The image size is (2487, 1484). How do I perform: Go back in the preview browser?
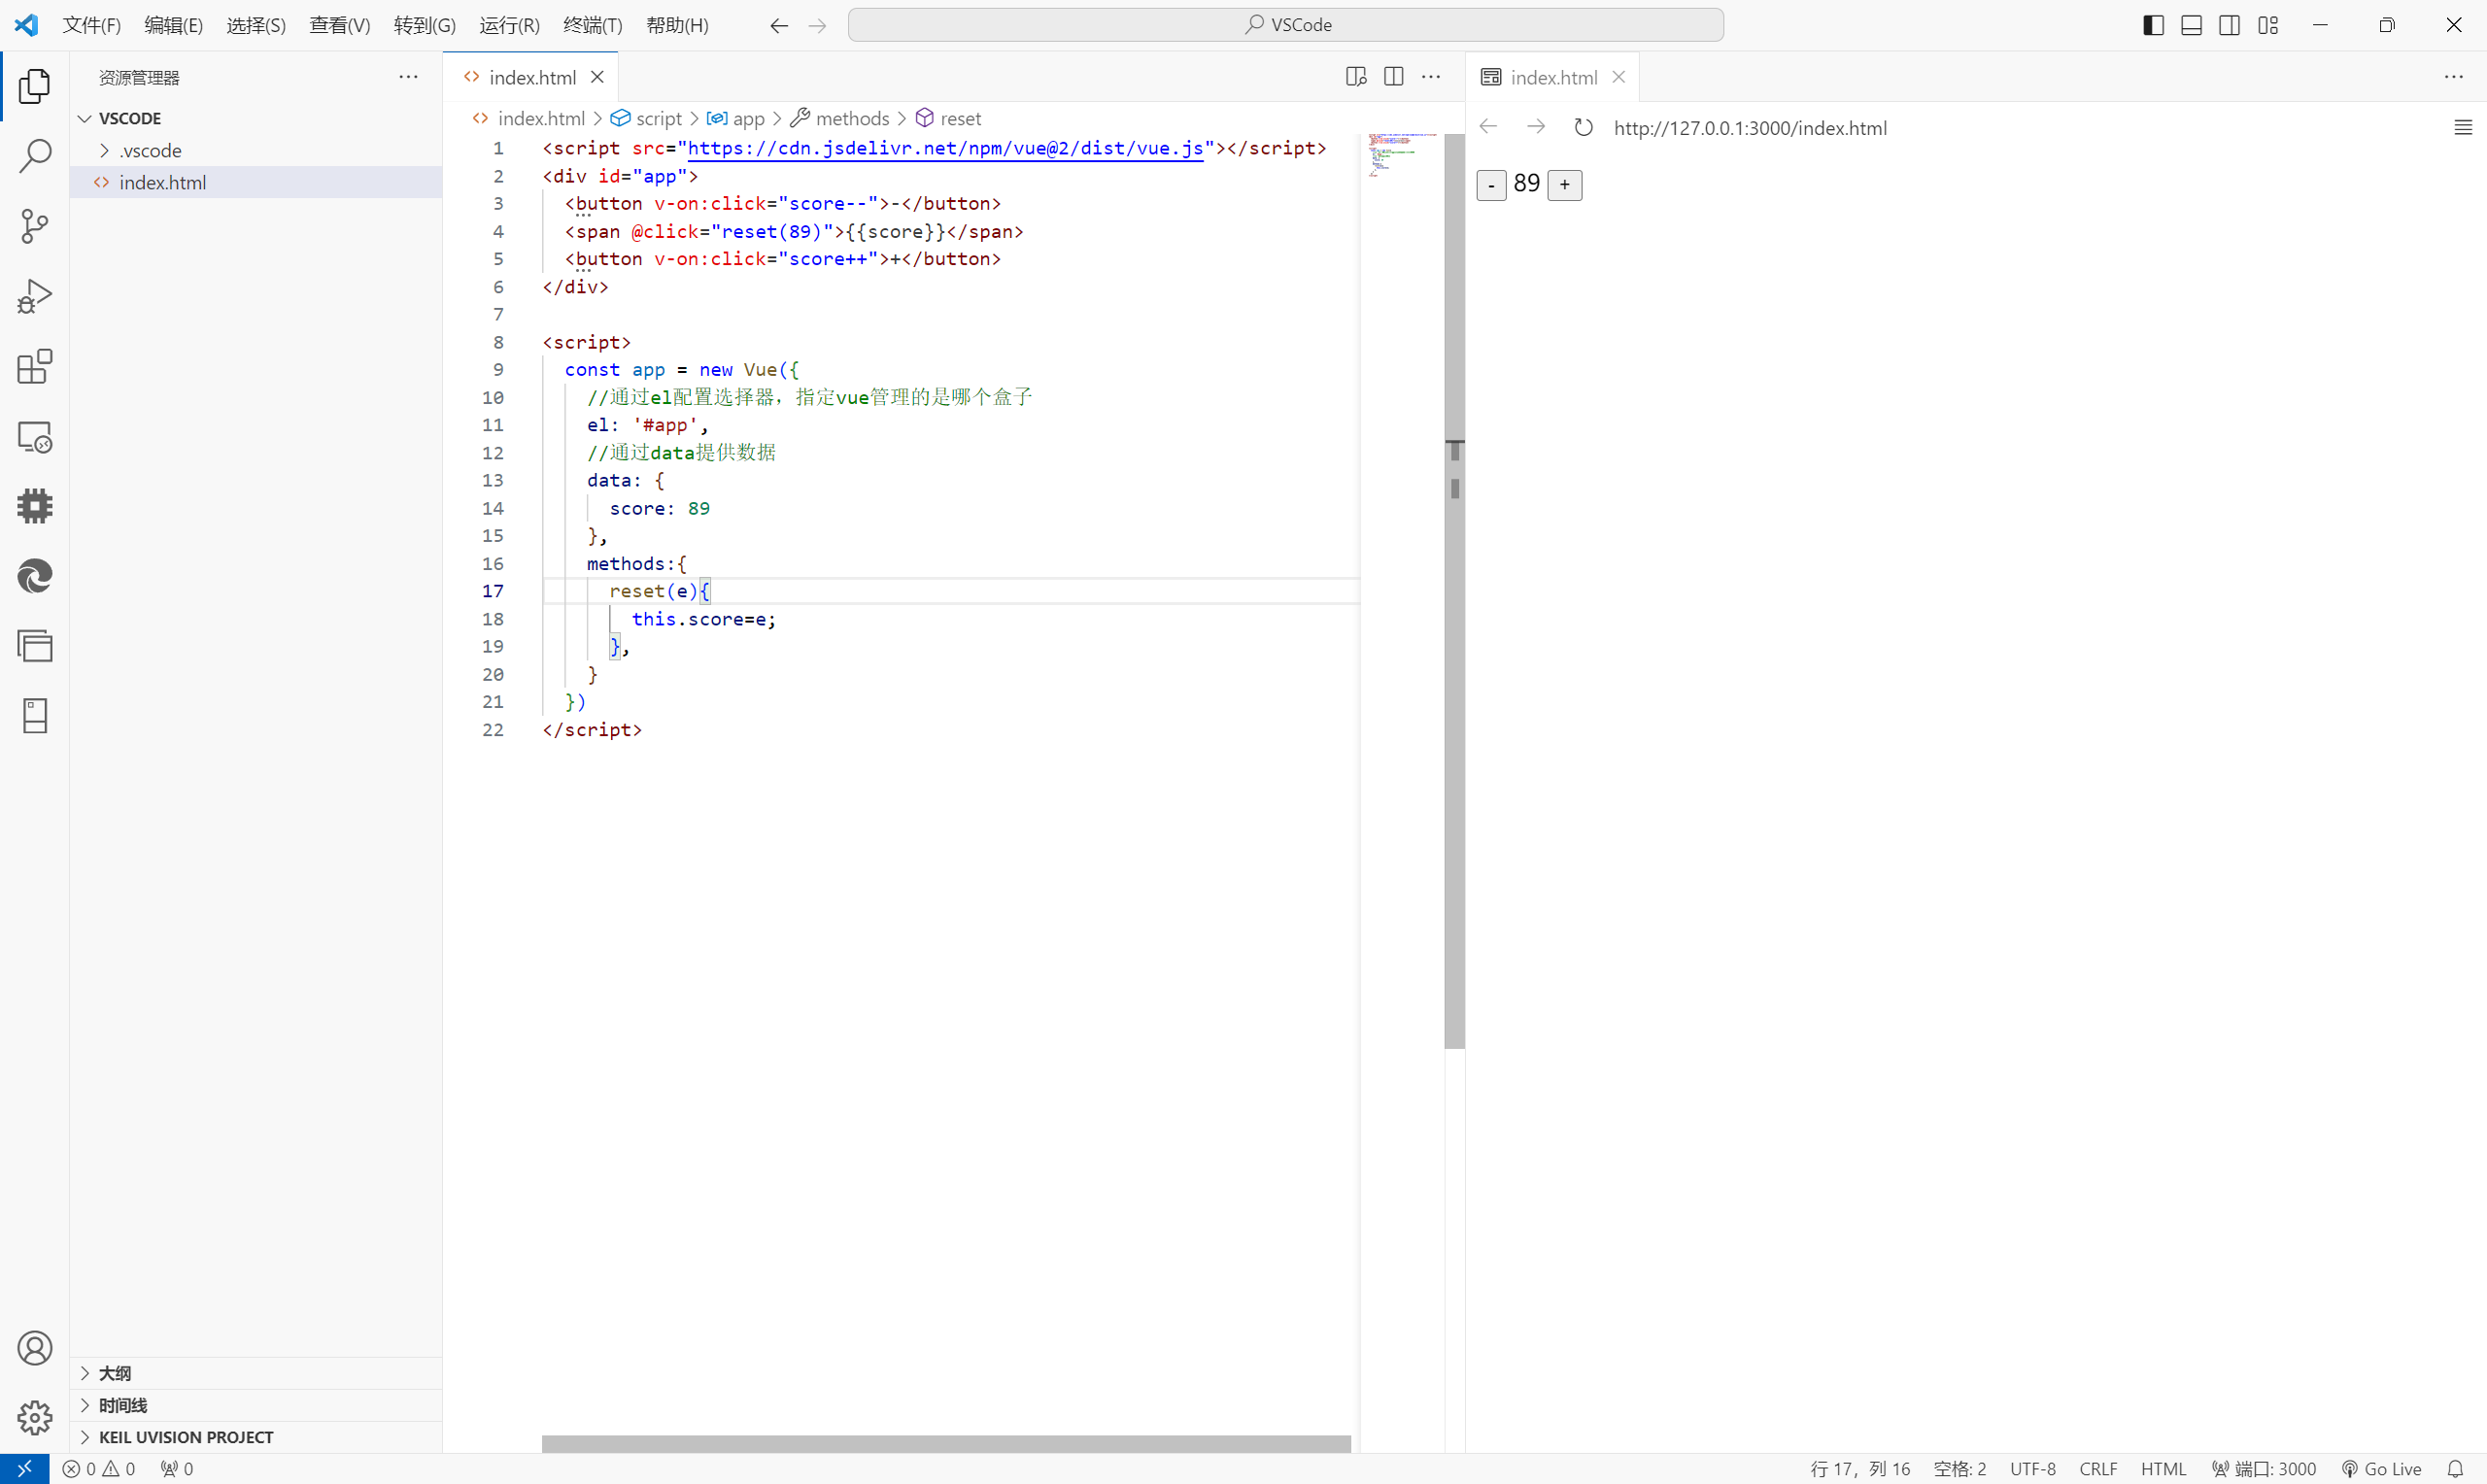[1488, 127]
